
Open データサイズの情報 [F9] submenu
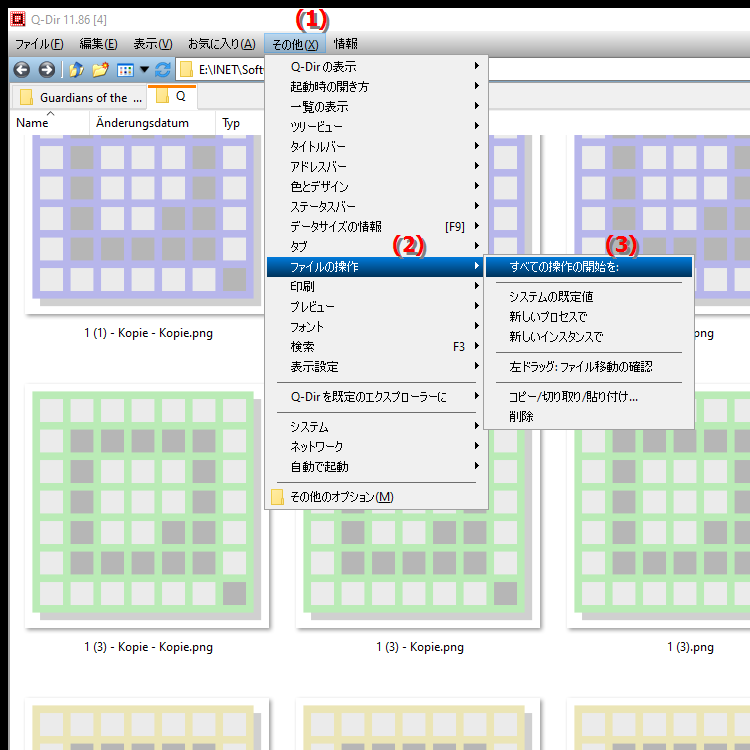pyautogui.click(x=375, y=227)
